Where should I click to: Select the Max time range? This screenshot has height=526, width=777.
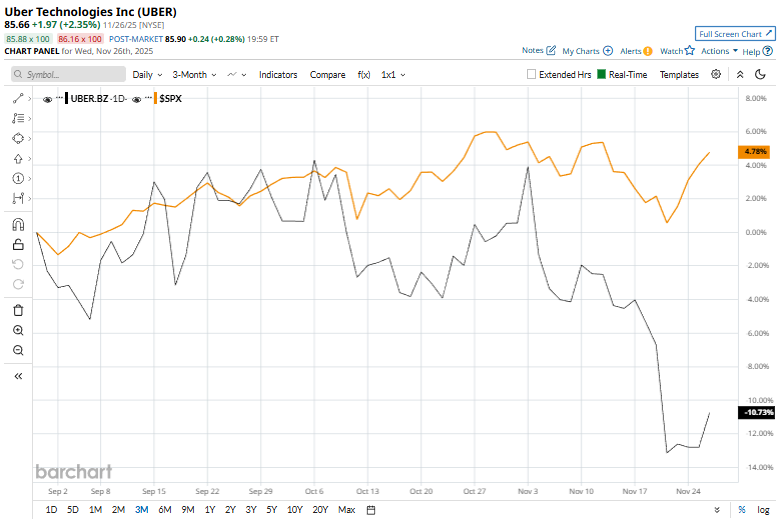(x=347, y=510)
